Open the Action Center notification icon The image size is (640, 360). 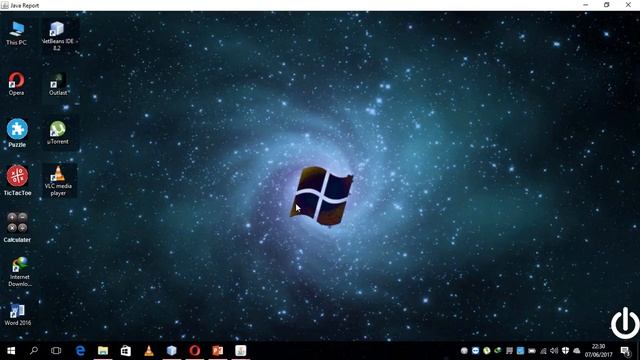(626, 351)
